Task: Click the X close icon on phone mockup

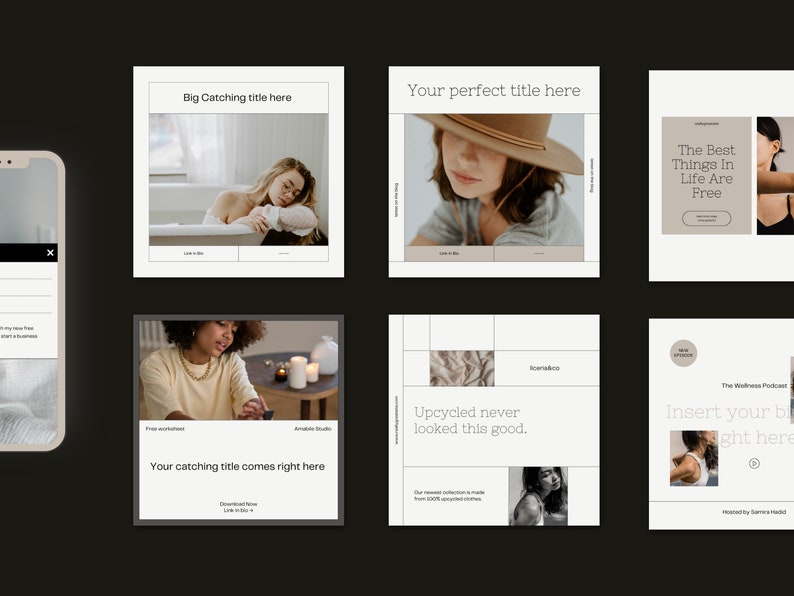Action: point(50,253)
